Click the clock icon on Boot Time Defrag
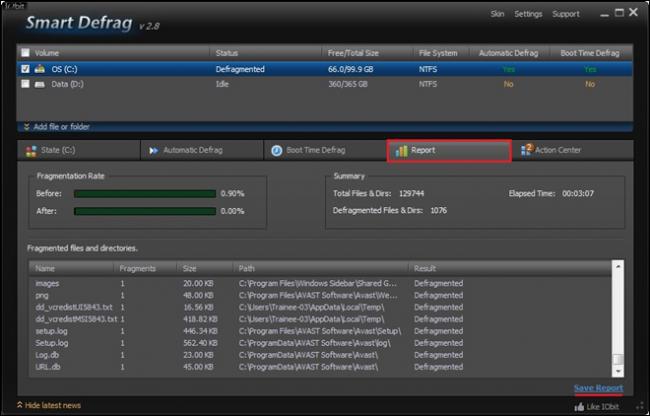Viewport: 650px width, 416px height. 276,151
